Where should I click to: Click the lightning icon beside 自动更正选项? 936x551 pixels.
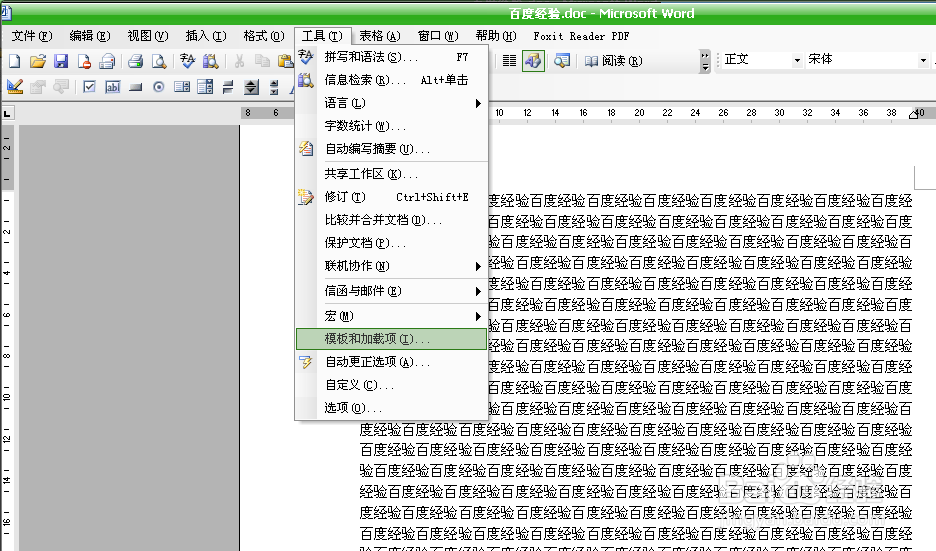point(306,362)
